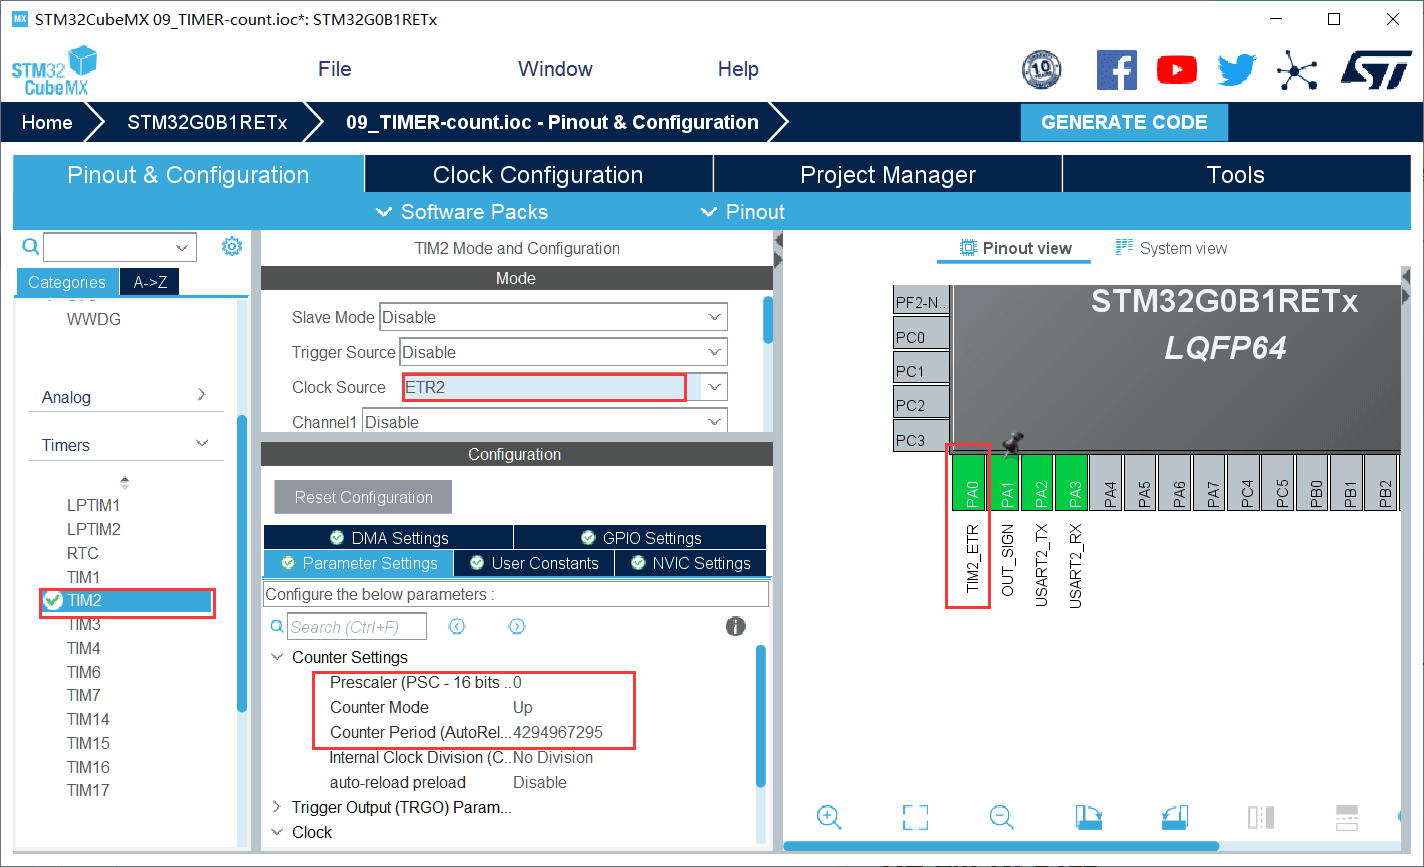Expand Trigger Output (TRGO) Parameters group
The height and width of the screenshot is (867, 1424).
pos(276,807)
